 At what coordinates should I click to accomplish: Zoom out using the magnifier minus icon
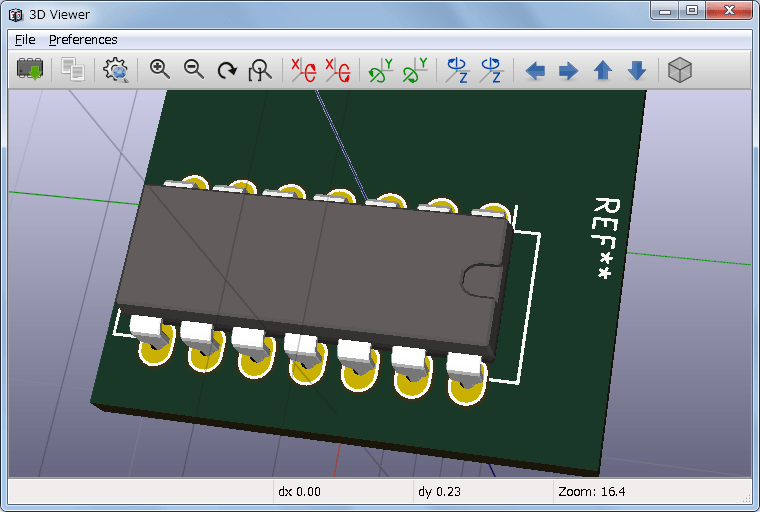(x=194, y=70)
